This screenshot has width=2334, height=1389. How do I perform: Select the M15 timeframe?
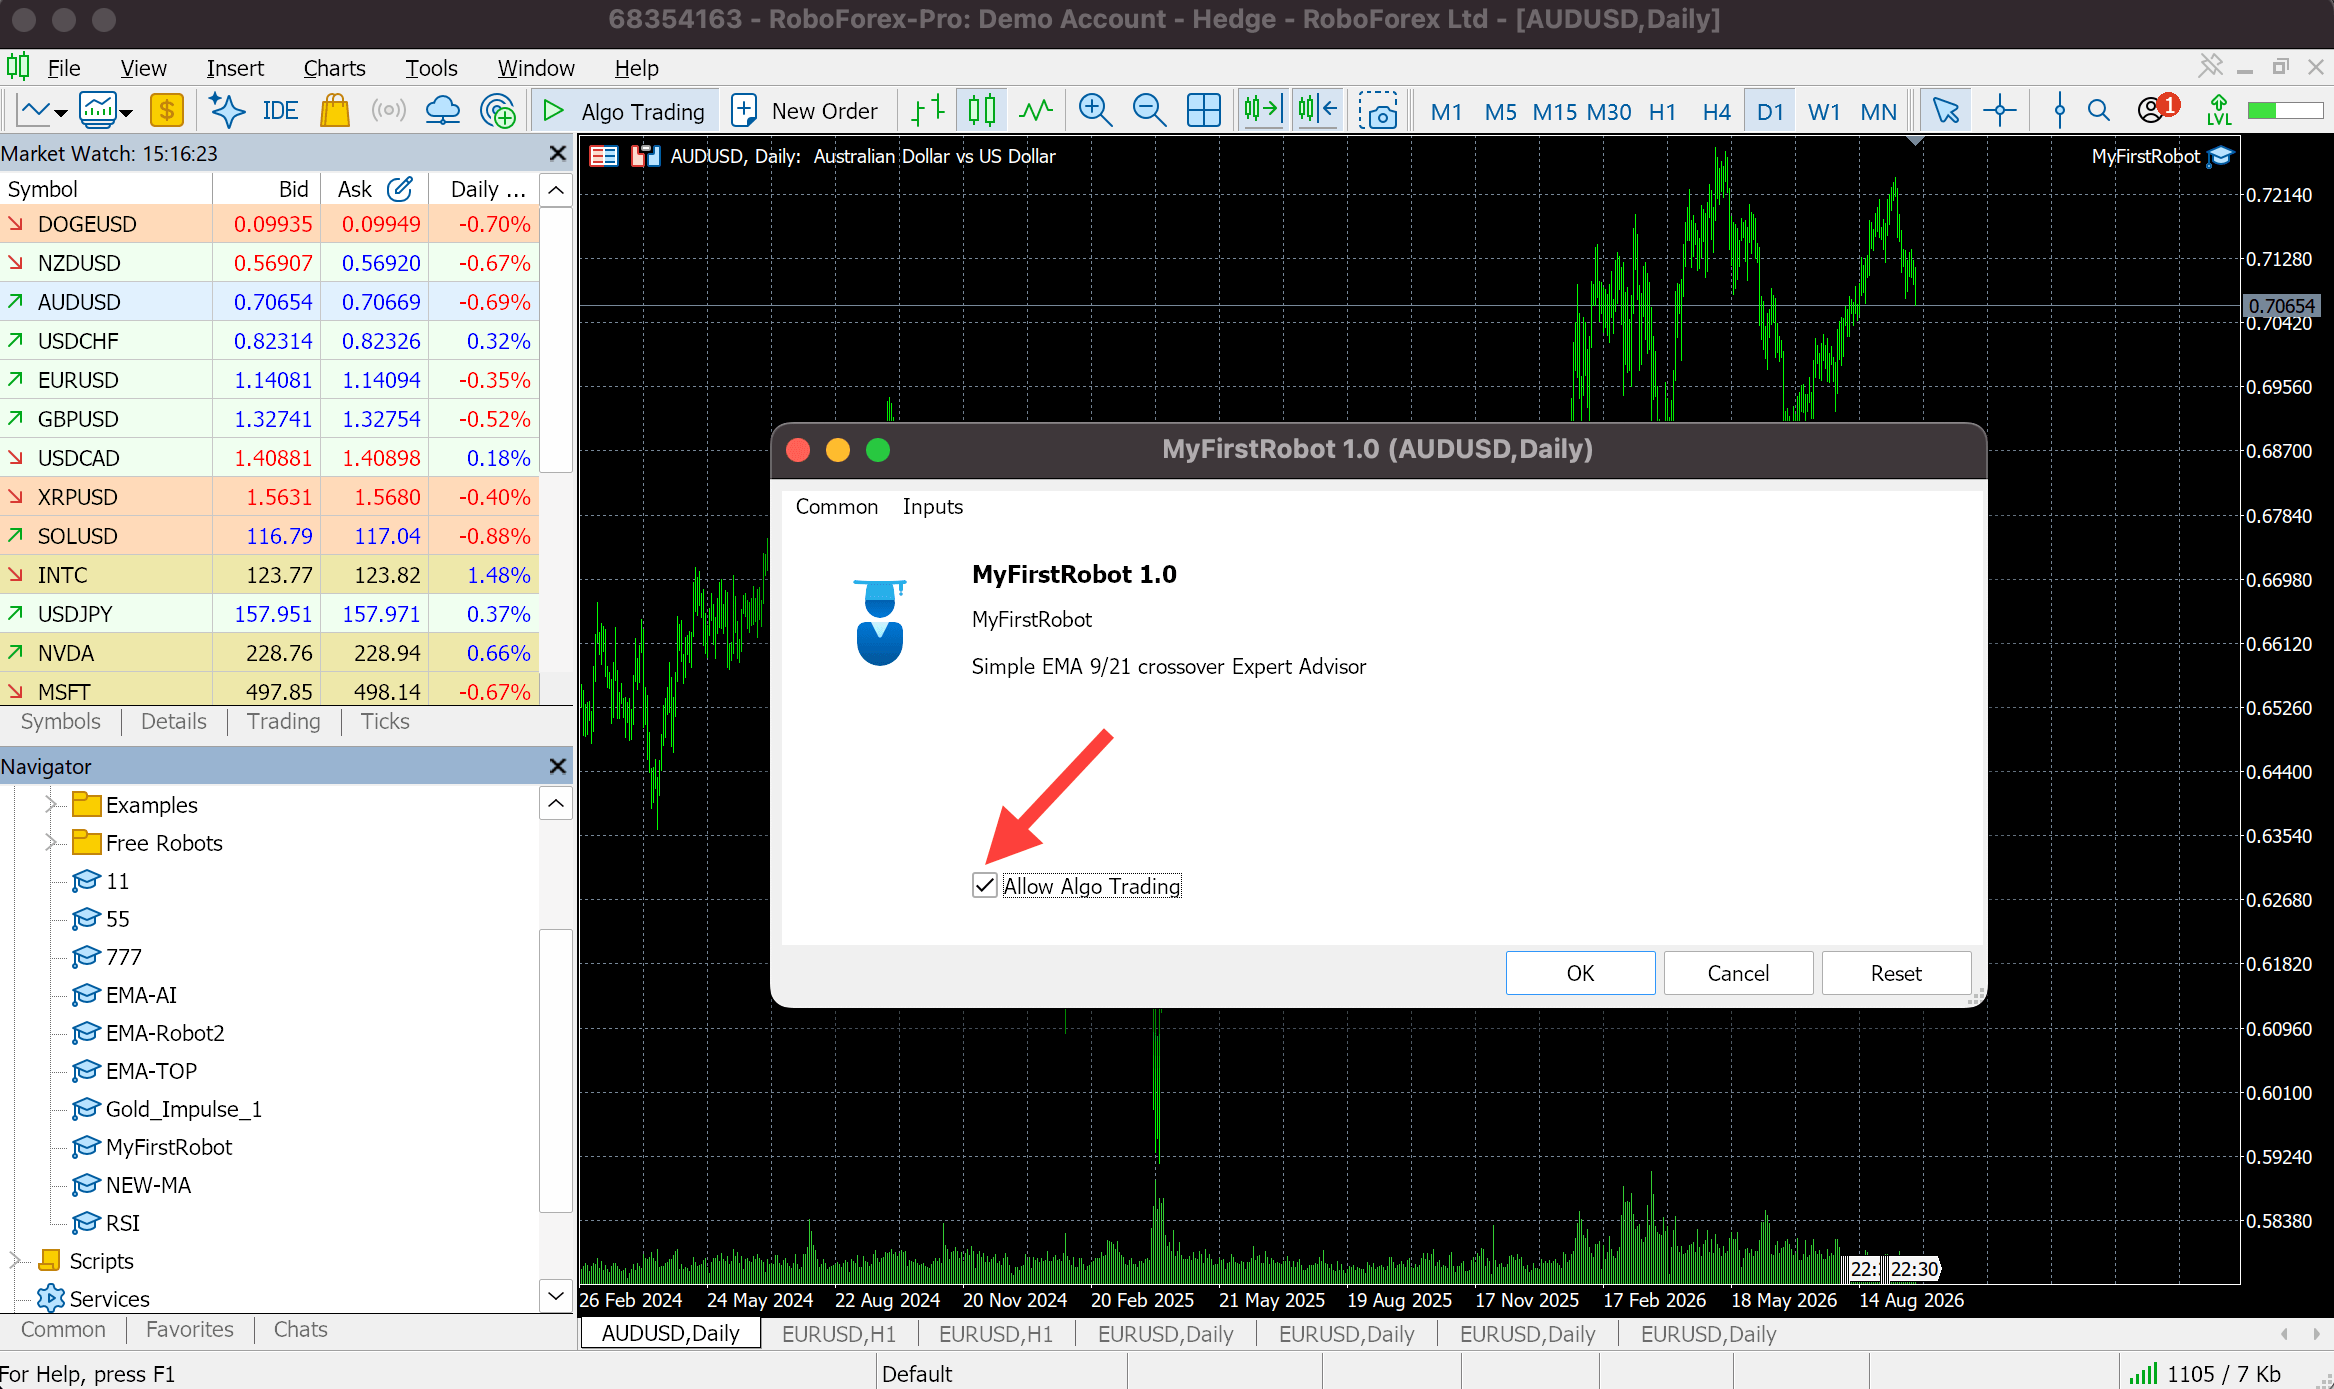(x=1555, y=112)
